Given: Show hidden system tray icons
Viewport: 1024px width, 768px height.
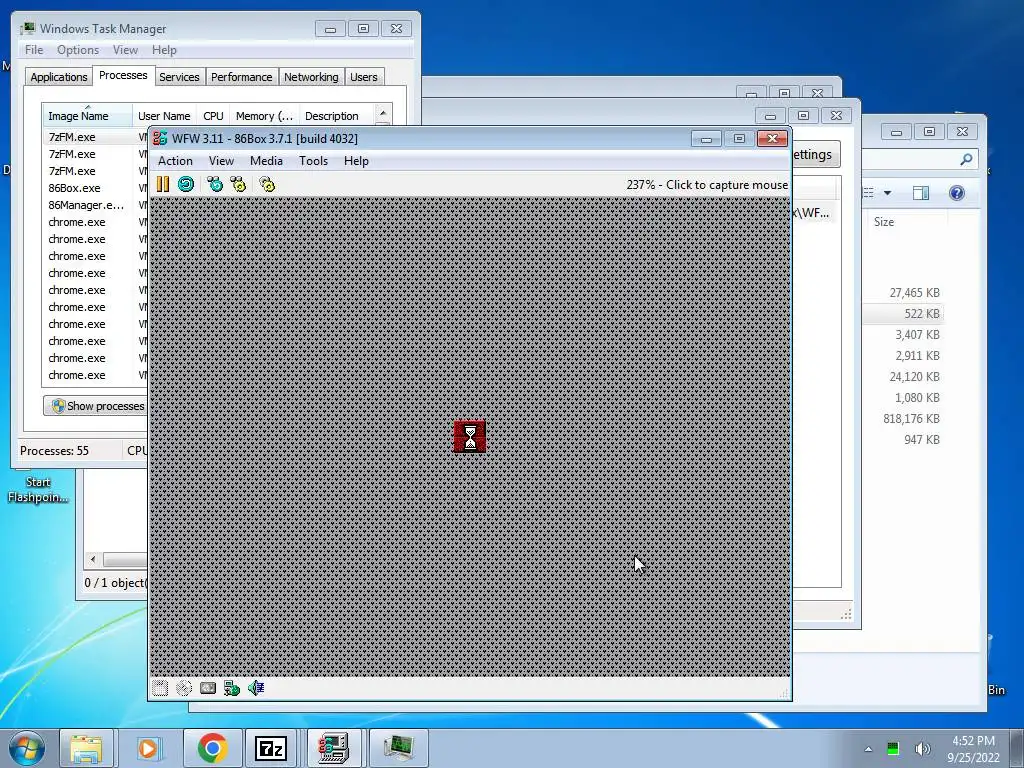Looking at the screenshot, I should (x=868, y=749).
